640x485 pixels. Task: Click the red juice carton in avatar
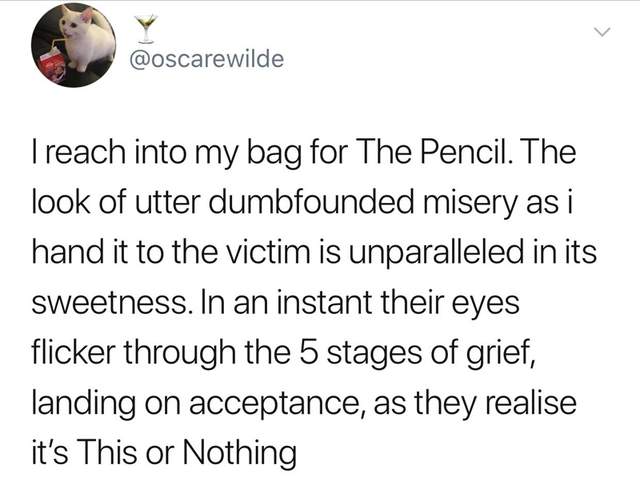pos(50,66)
